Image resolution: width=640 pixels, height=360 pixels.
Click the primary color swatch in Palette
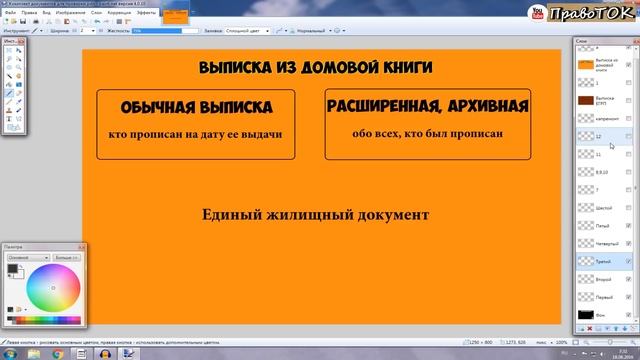click(12, 269)
